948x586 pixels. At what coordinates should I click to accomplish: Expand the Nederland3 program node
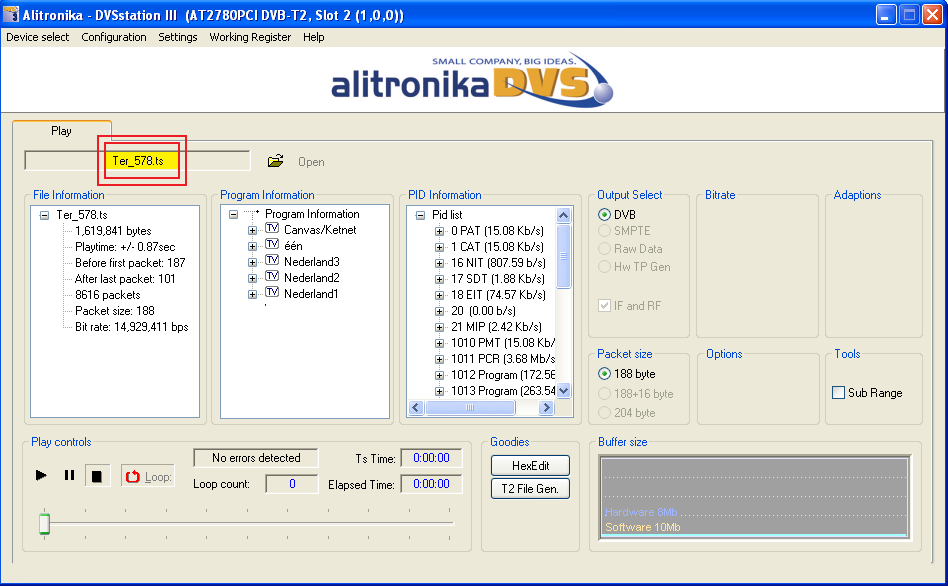253,262
